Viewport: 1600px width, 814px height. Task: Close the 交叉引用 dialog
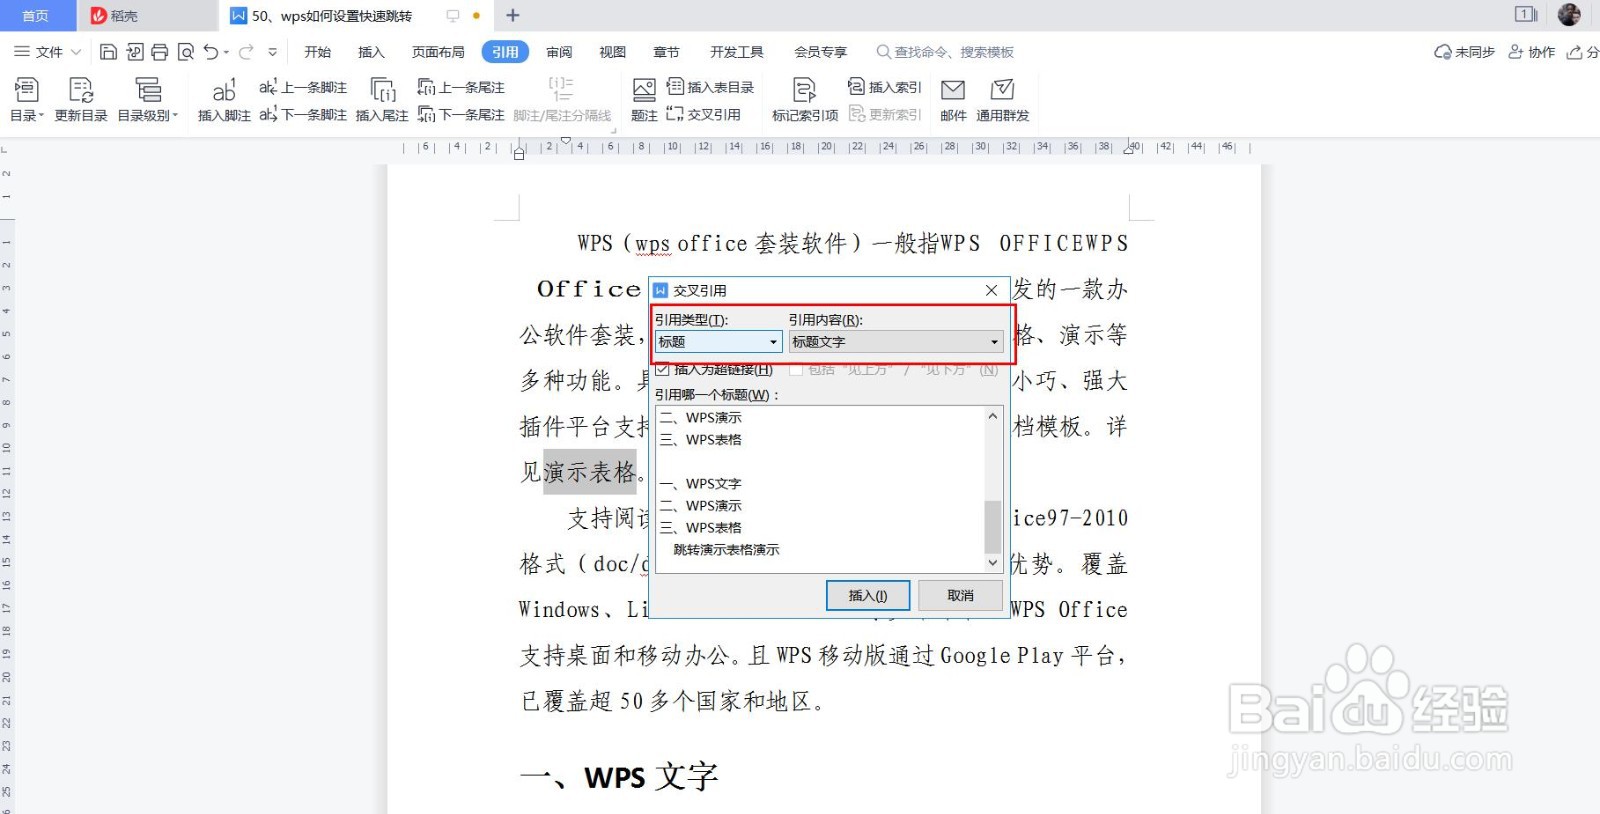coord(991,290)
